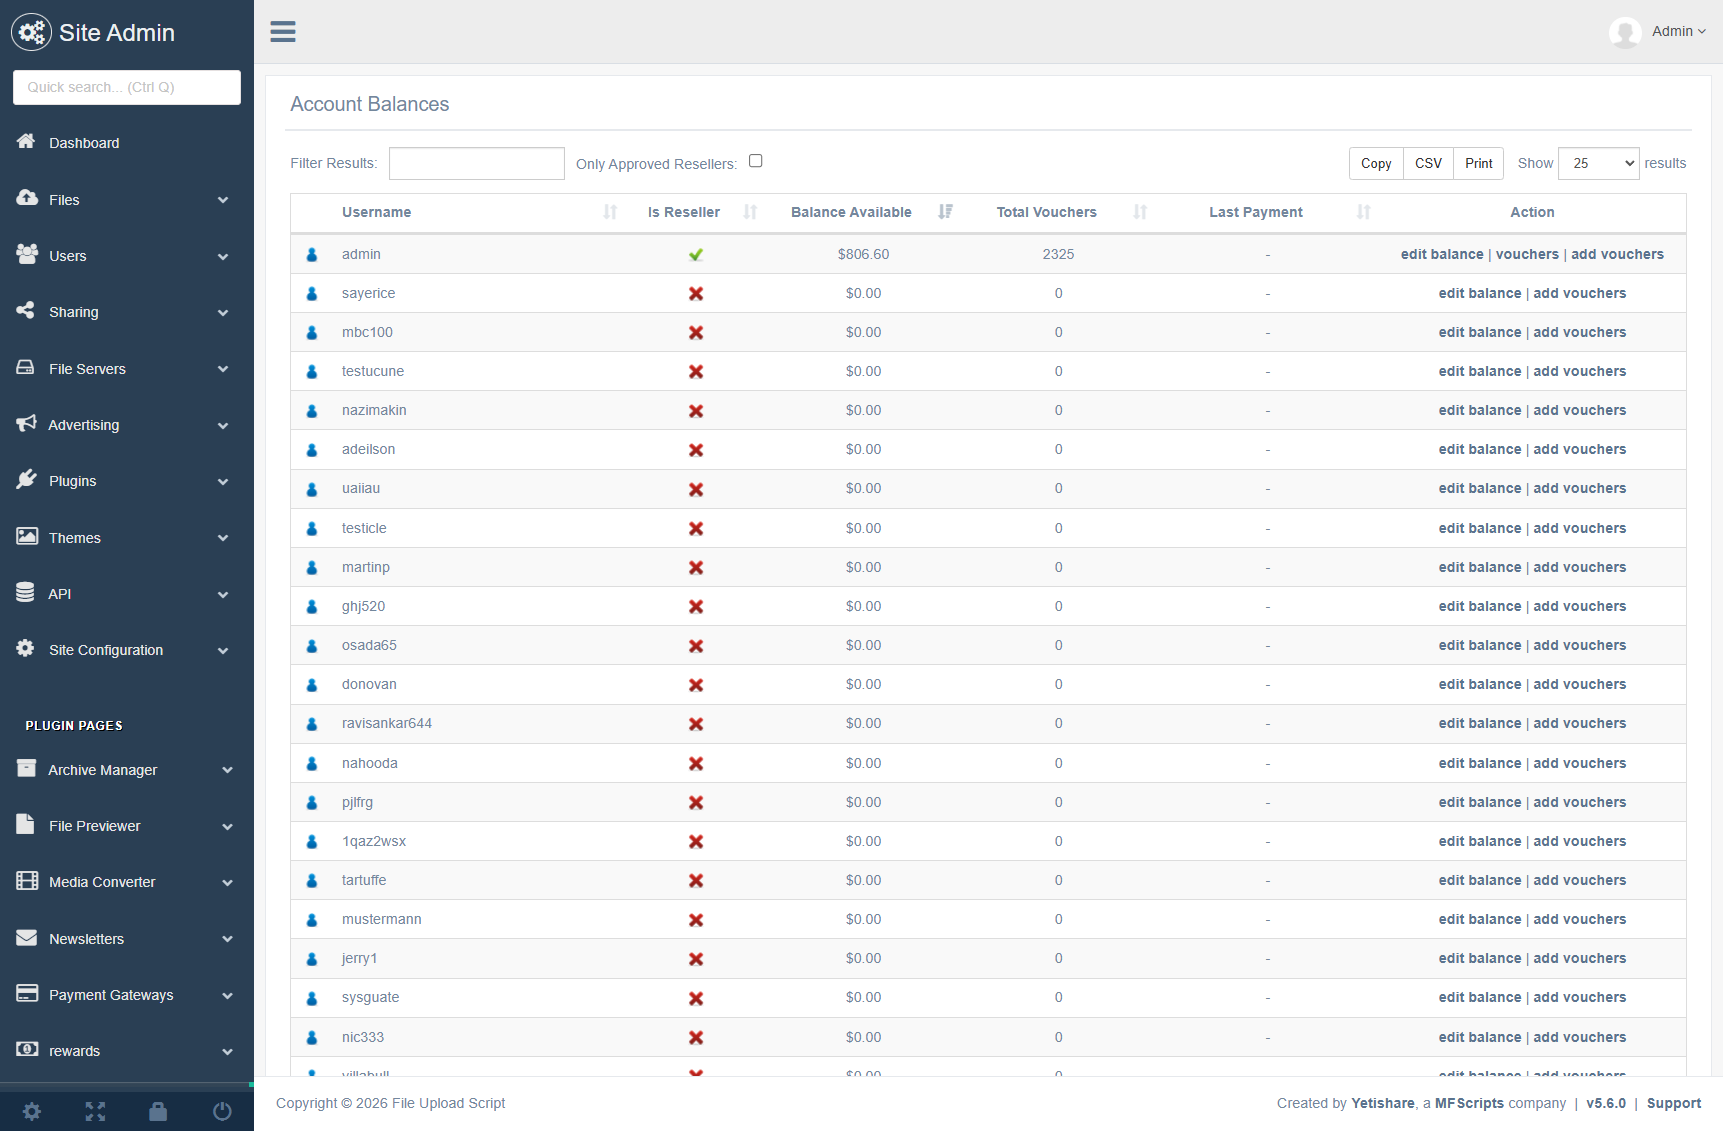This screenshot has width=1723, height=1131.
Task: Expand the Files sidebar menu
Action: click(x=126, y=200)
